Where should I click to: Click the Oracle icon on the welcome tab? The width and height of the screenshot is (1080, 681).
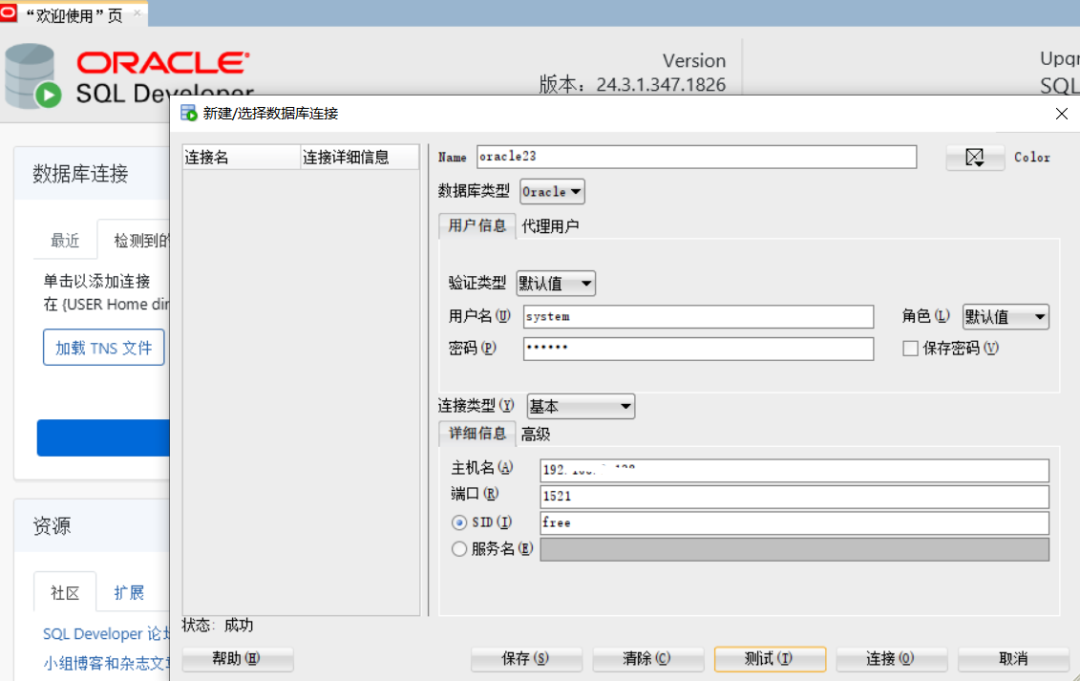pyautogui.click(x=8, y=14)
